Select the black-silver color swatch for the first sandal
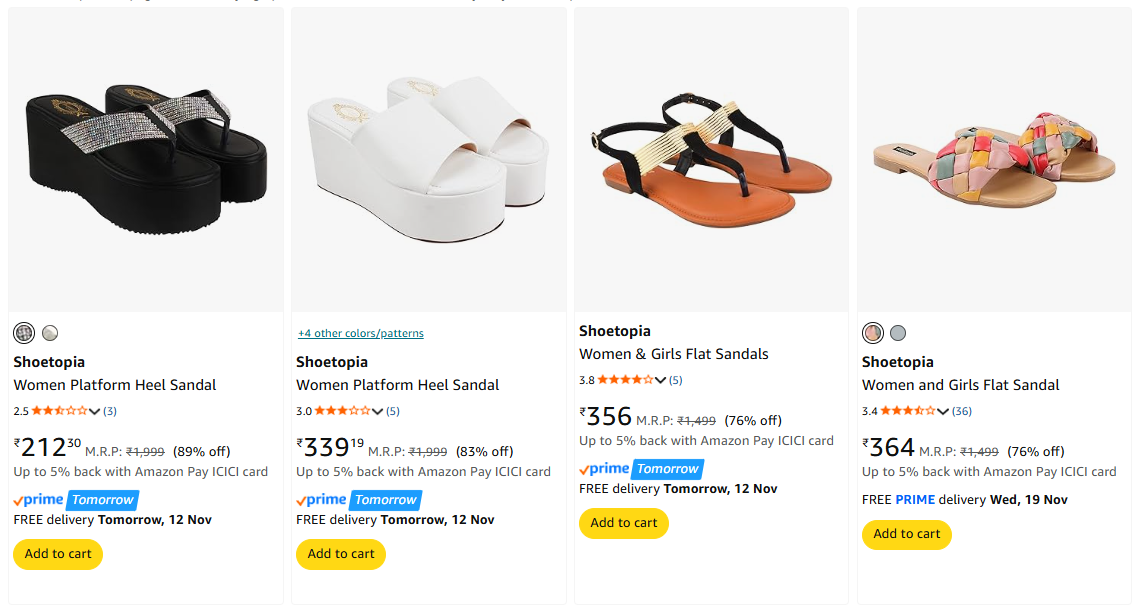Image resolution: width=1140 pixels, height=605 pixels. tap(24, 333)
